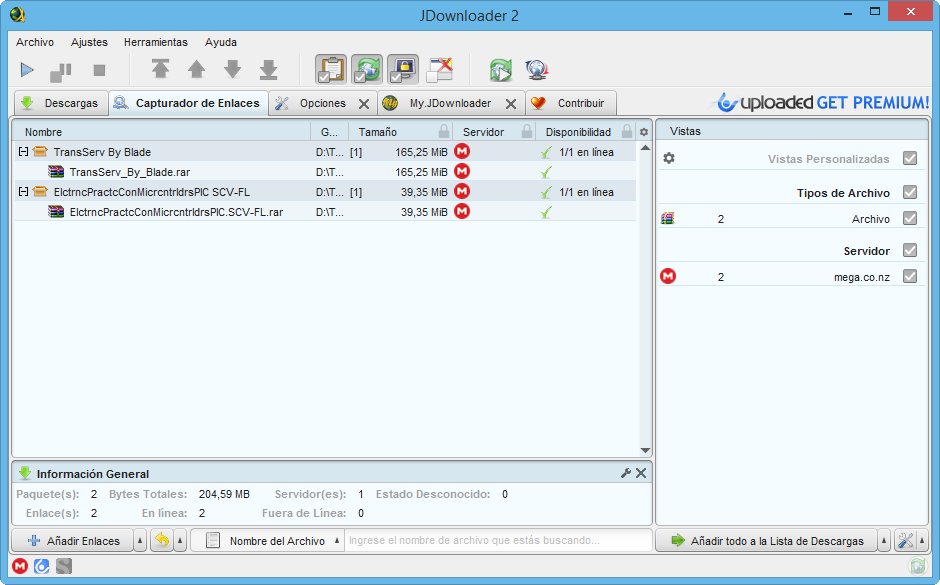Image resolution: width=940 pixels, height=585 pixels.
Task: Open Vistas Personalizadas settings gear
Action: pyautogui.click(x=669, y=158)
